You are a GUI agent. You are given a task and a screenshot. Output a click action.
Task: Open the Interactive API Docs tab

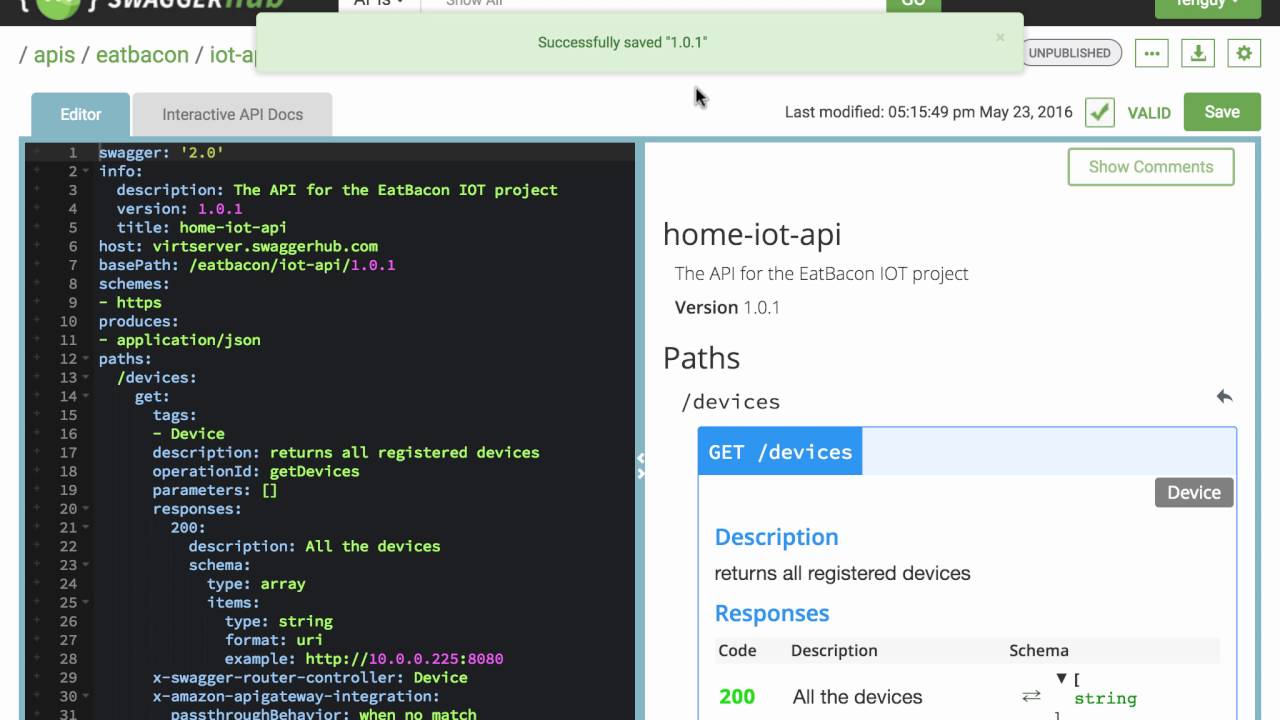tap(232, 114)
